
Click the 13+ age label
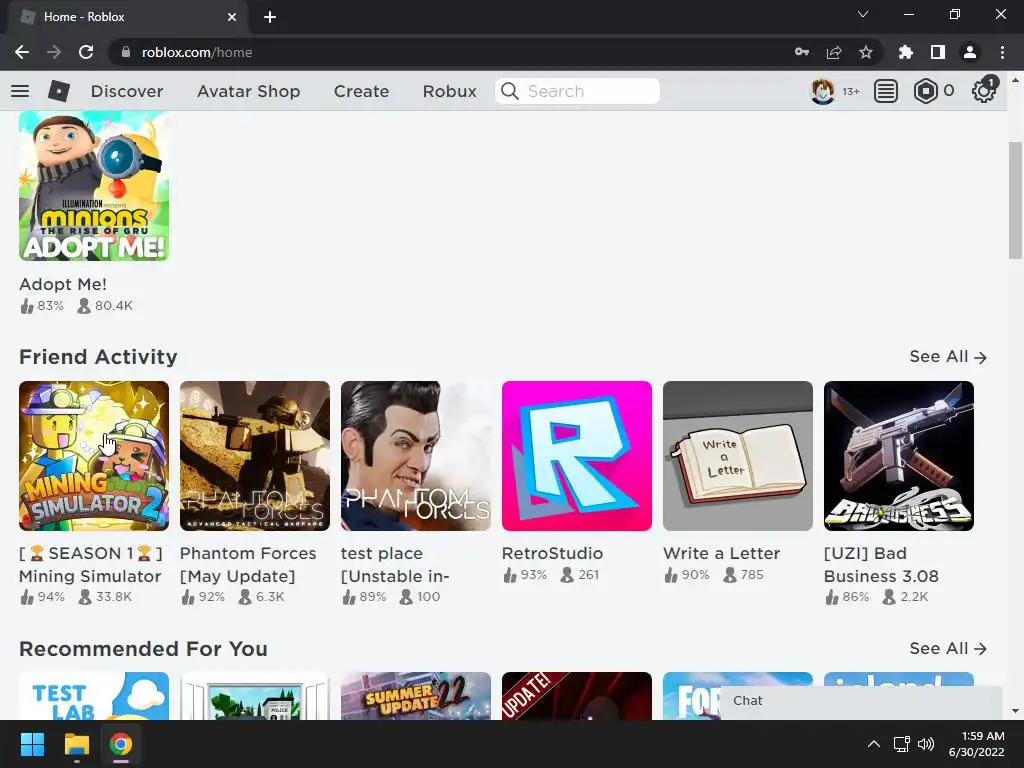coord(850,91)
